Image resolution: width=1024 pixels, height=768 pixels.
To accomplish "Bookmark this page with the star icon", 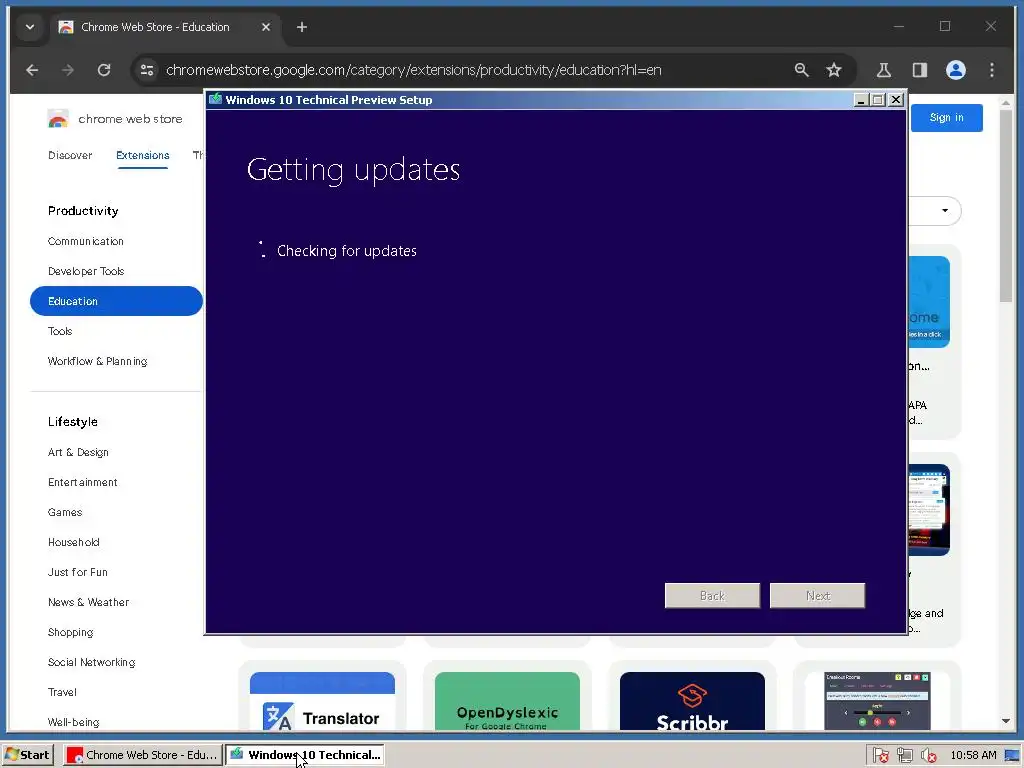I will coord(834,70).
